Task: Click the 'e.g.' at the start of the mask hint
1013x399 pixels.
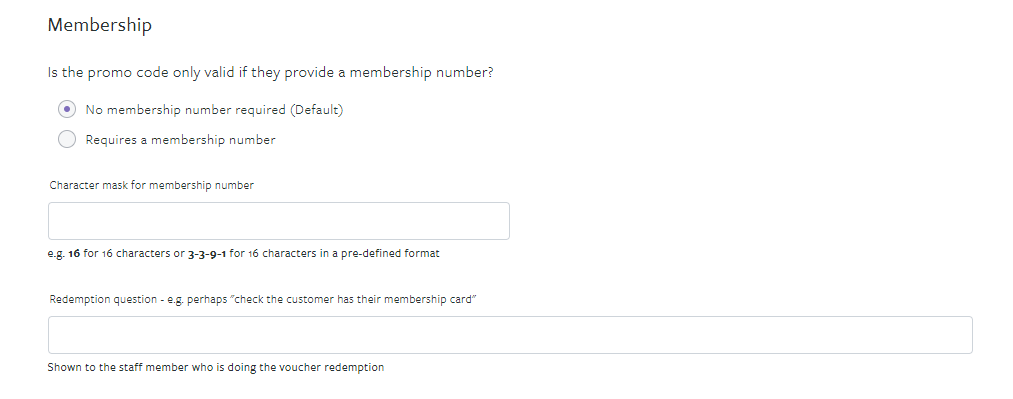Action: (x=56, y=254)
